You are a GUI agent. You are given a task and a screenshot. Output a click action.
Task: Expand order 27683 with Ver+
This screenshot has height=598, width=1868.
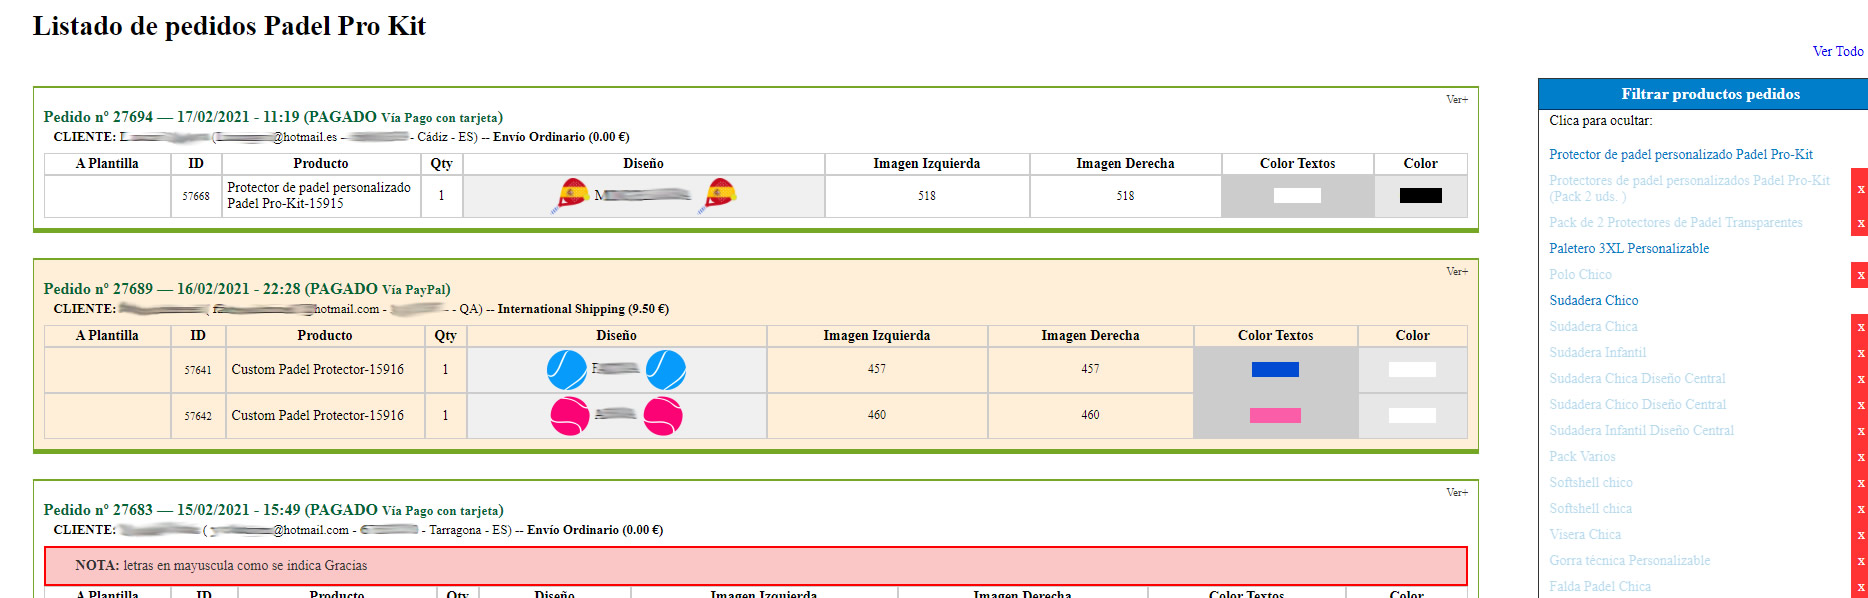pos(1457,492)
